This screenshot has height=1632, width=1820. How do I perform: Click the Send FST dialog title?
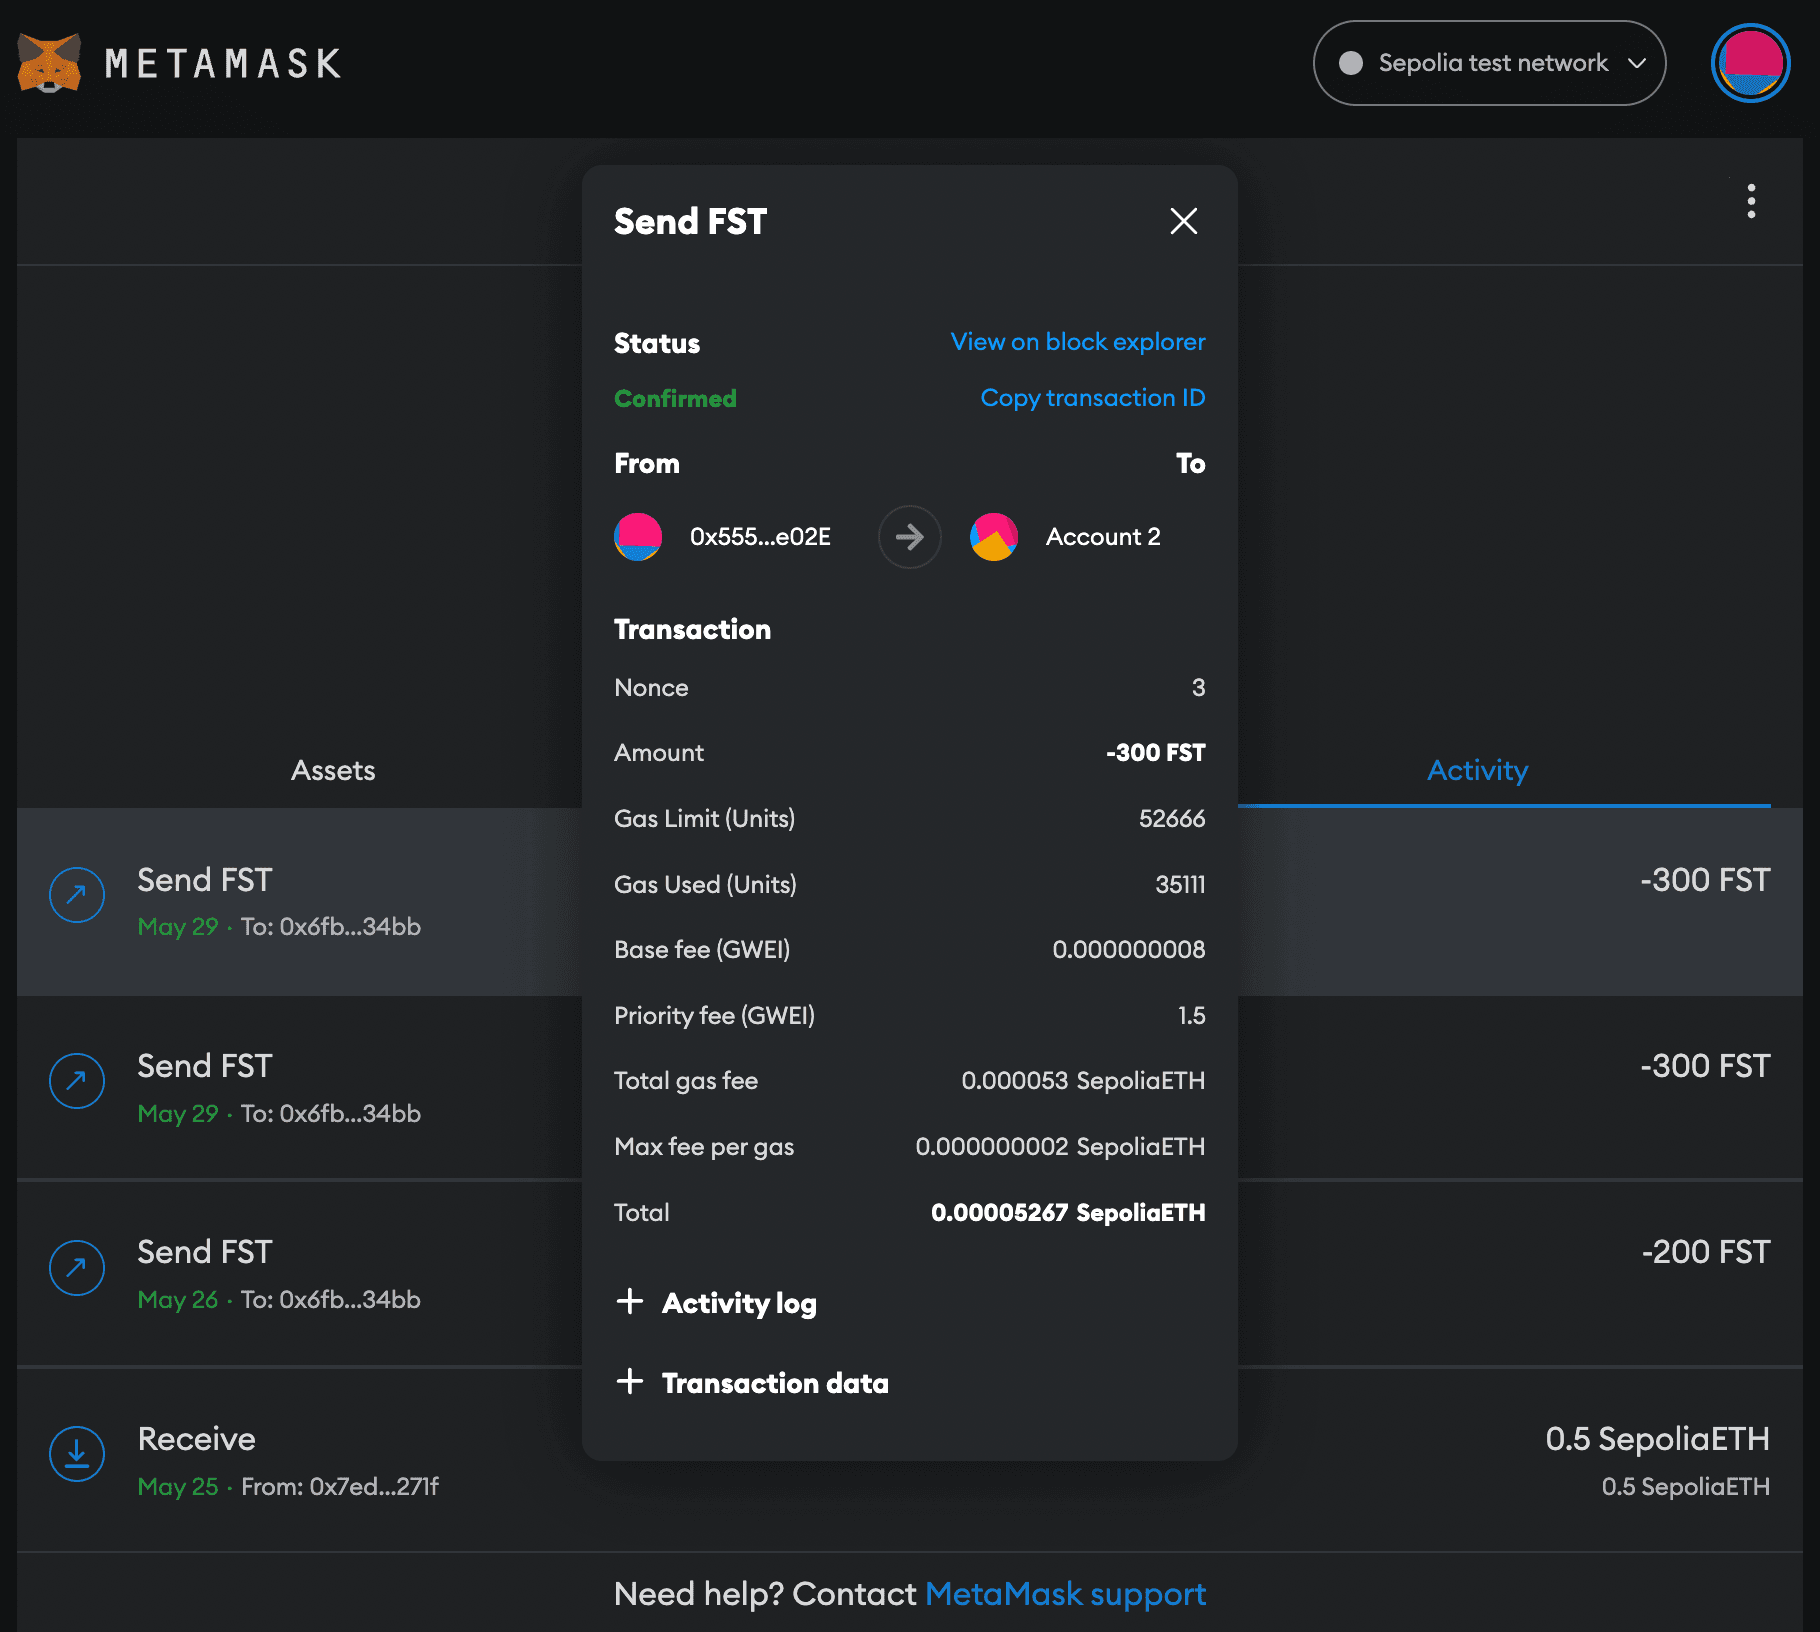tap(690, 221)
